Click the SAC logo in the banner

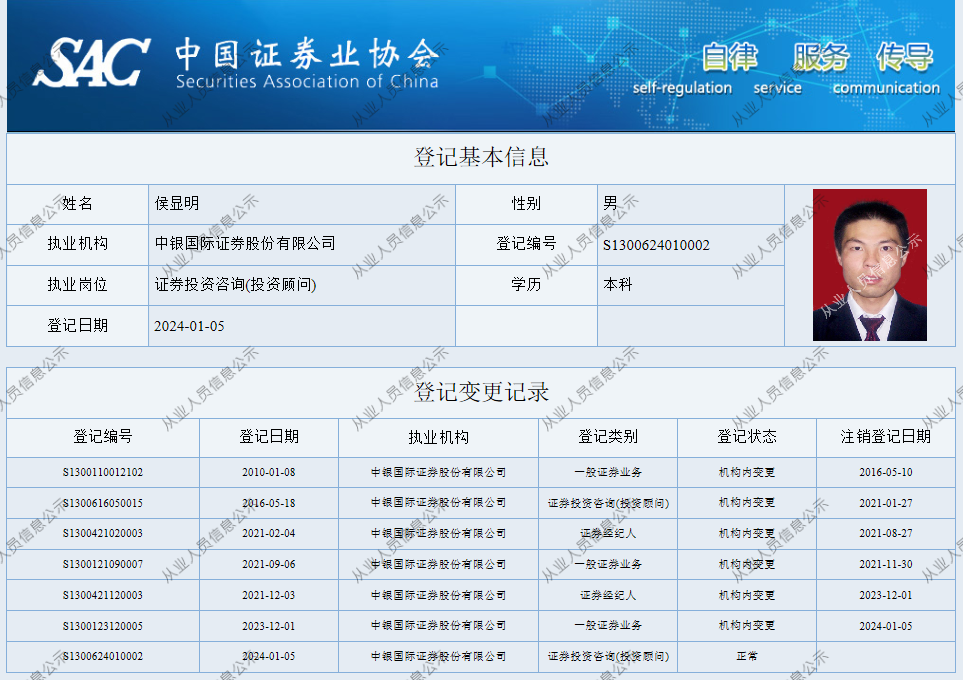coord(92,63)
